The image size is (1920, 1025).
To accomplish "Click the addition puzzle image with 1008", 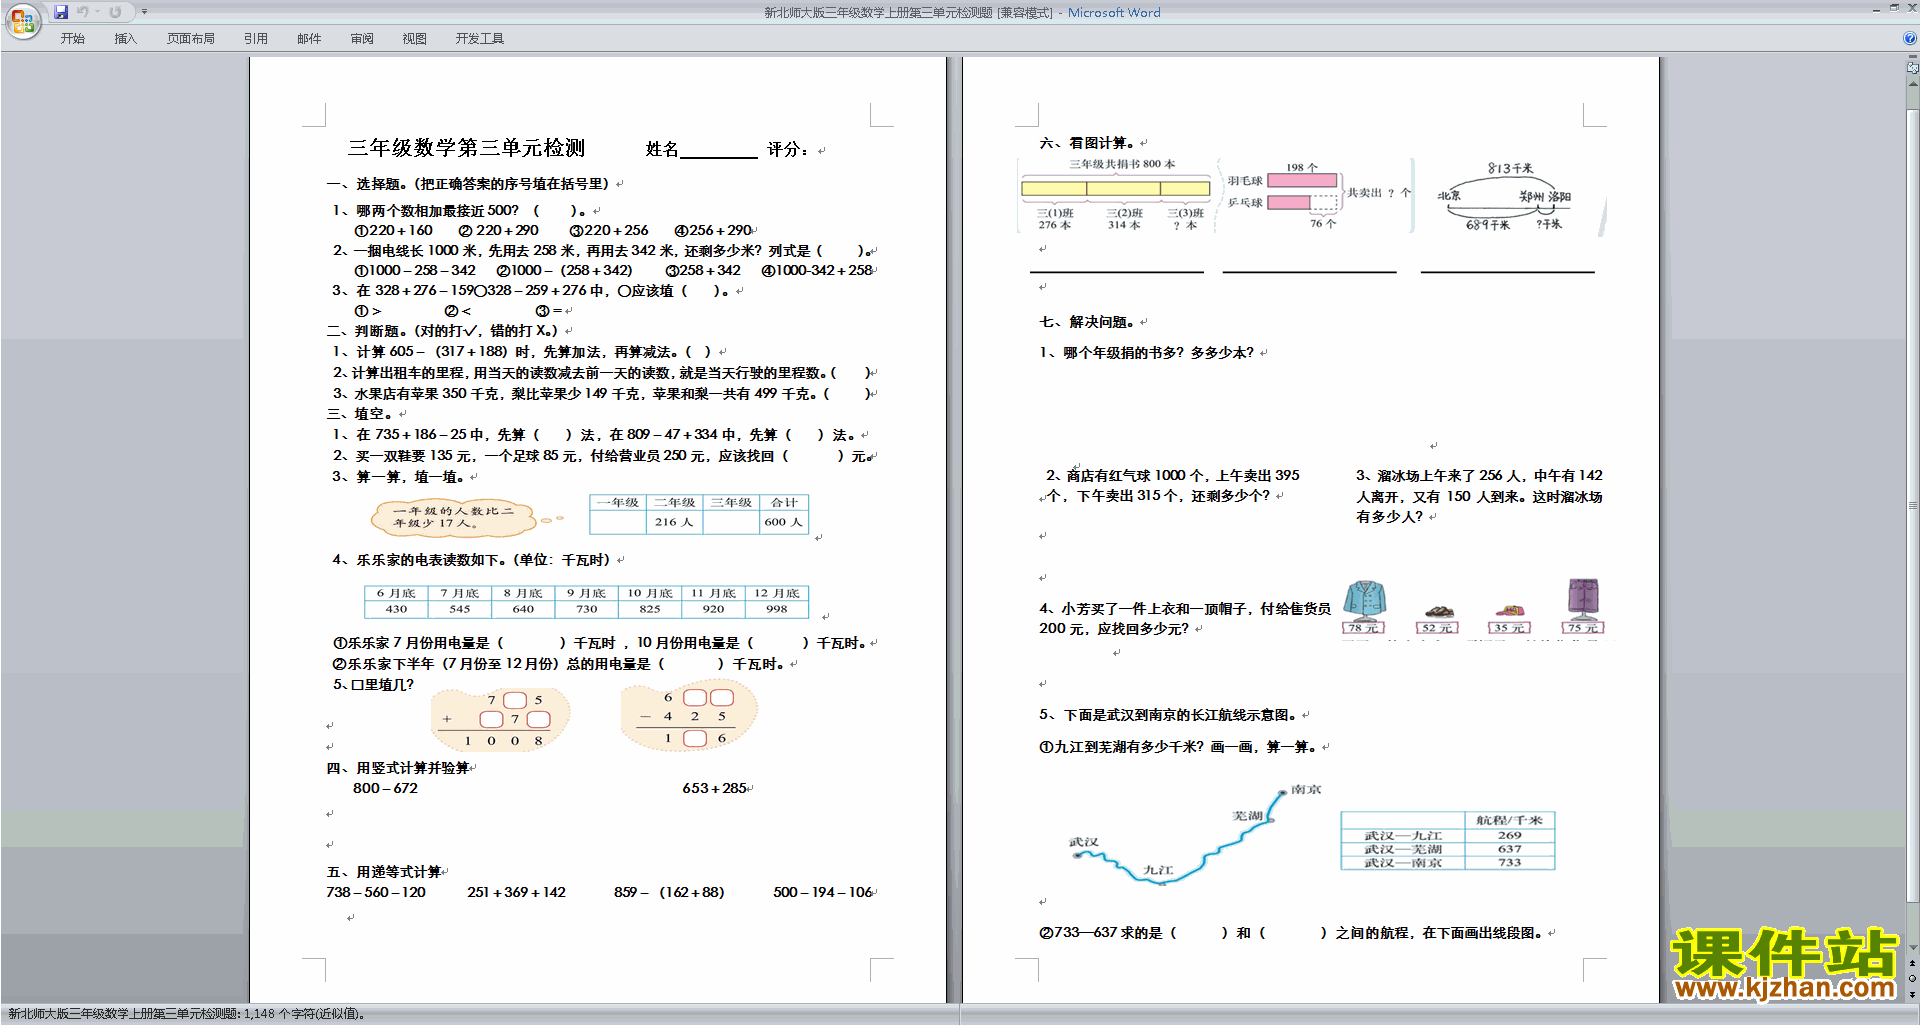I will click(x=501, y=720).
